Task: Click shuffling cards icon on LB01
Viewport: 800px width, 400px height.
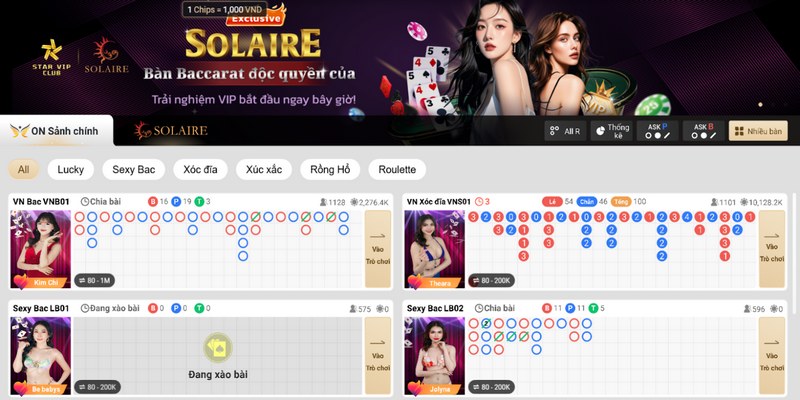Action: (x=218, y=348)
